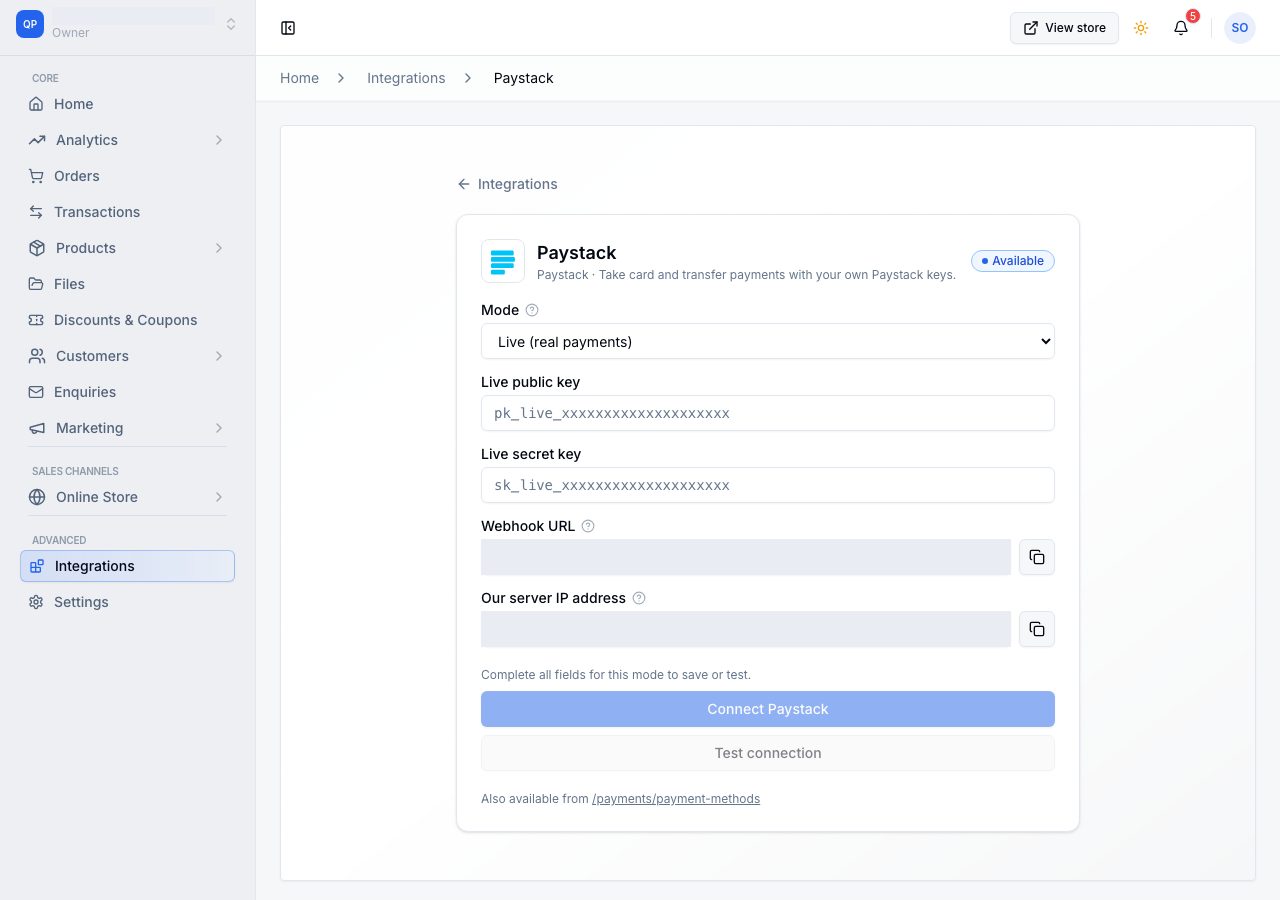Image resolution: width=1280 pixels, height=900 pixels.
Task: Open the store switcher chevrons
Action: 231,24
